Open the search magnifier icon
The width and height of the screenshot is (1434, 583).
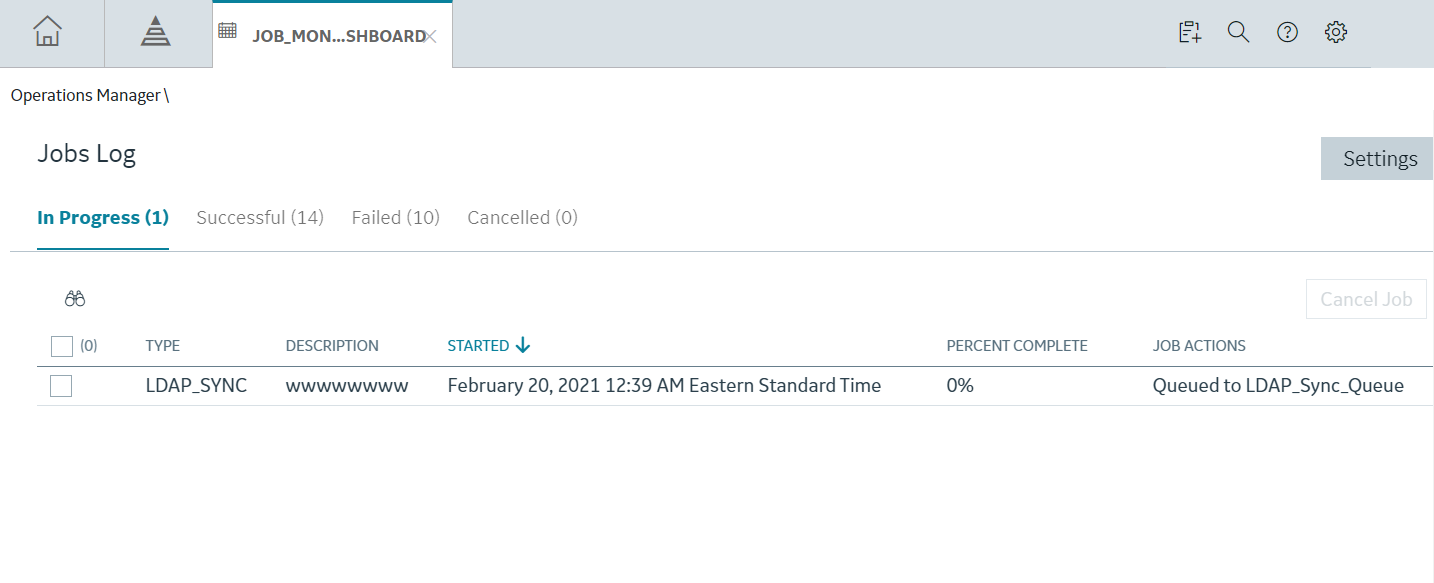point(1238,32)
